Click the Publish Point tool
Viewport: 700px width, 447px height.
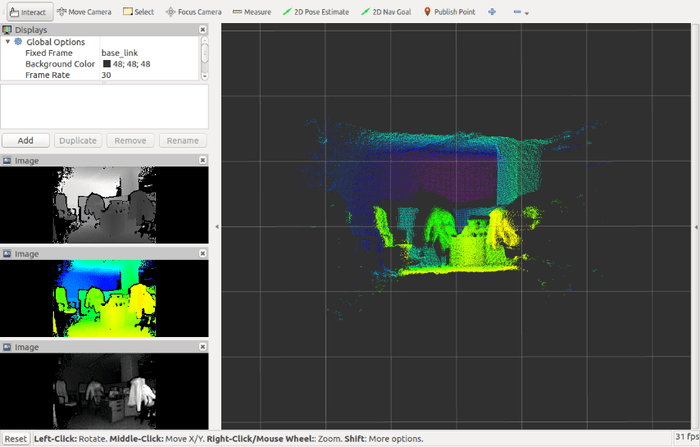click(x=450, y=12)
